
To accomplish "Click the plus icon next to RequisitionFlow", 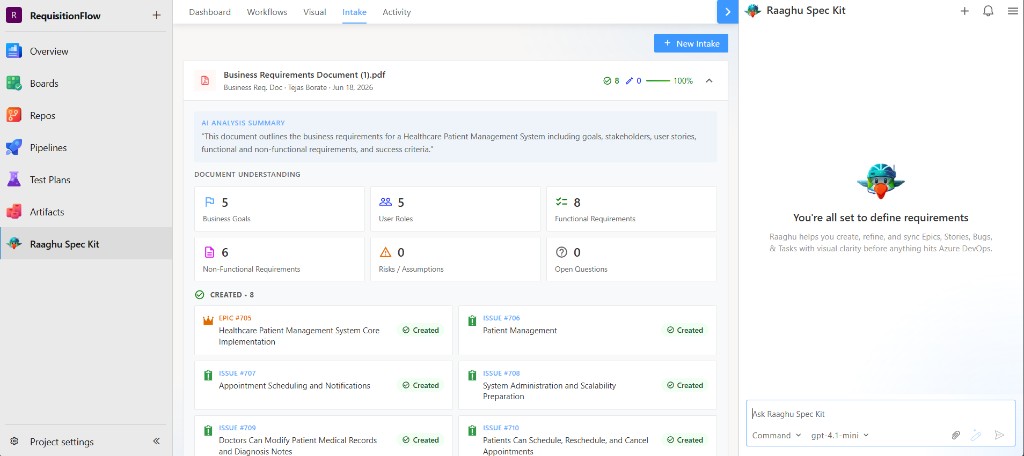I will coord(156,15).
